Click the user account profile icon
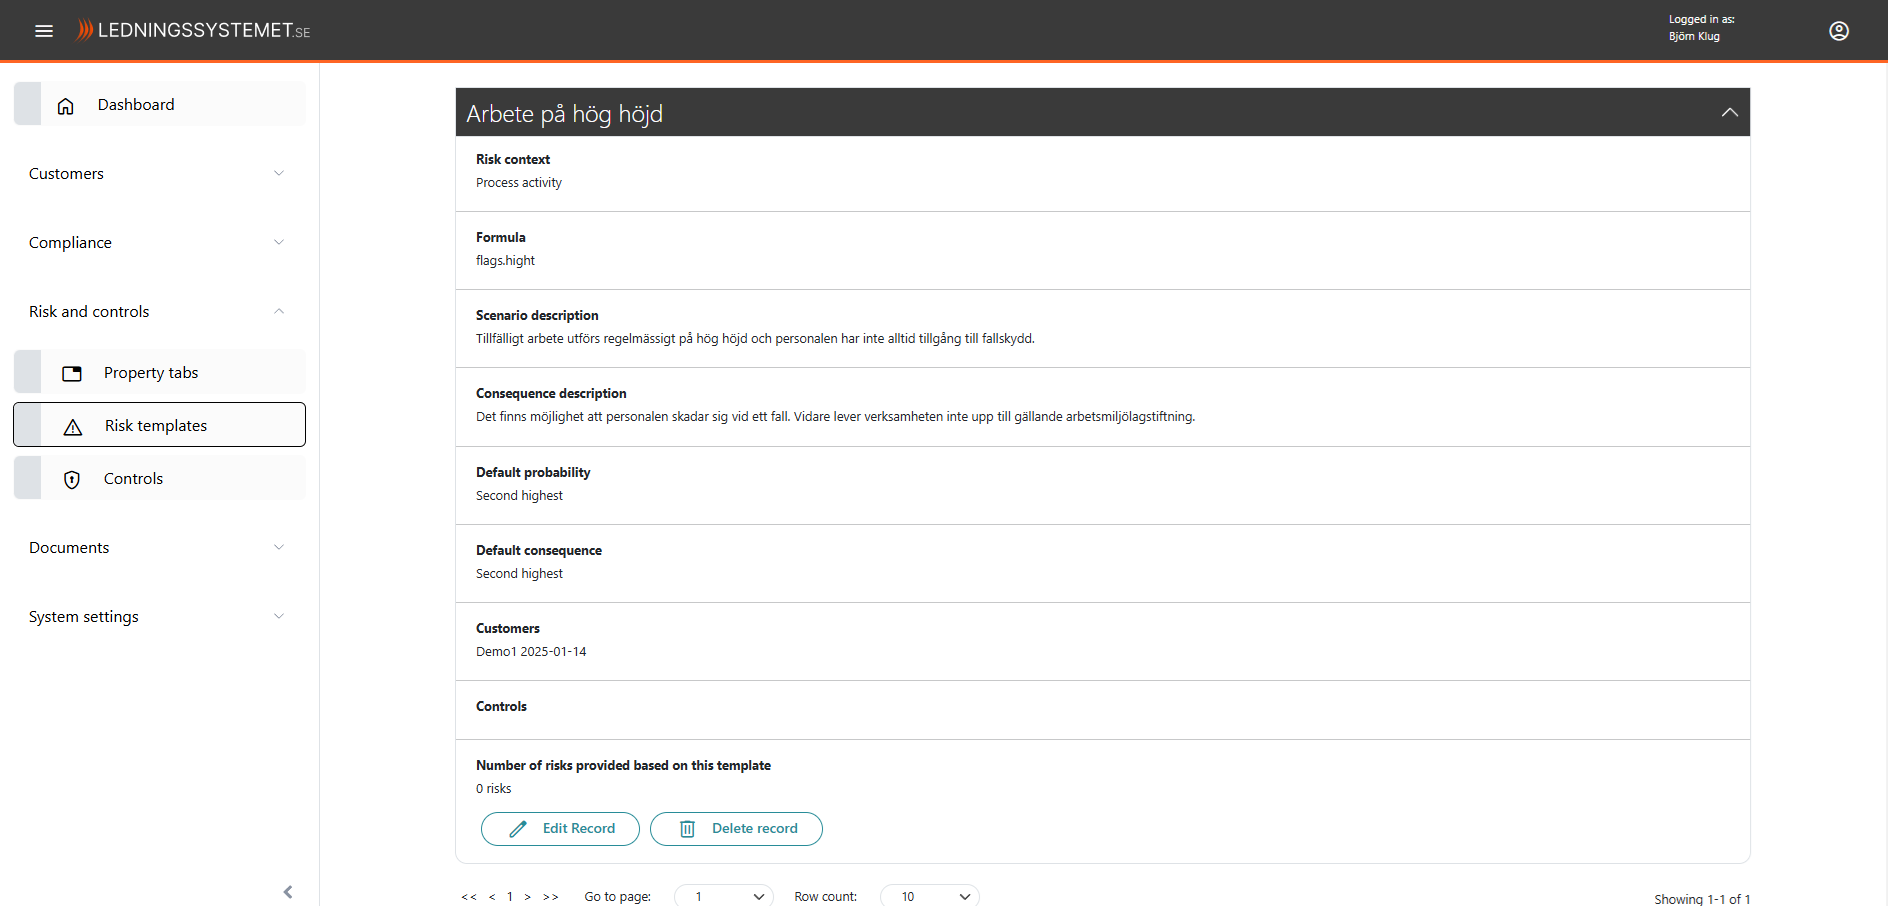The height and width of the screenshot is (906, 1888). [x=1838, y=31]
